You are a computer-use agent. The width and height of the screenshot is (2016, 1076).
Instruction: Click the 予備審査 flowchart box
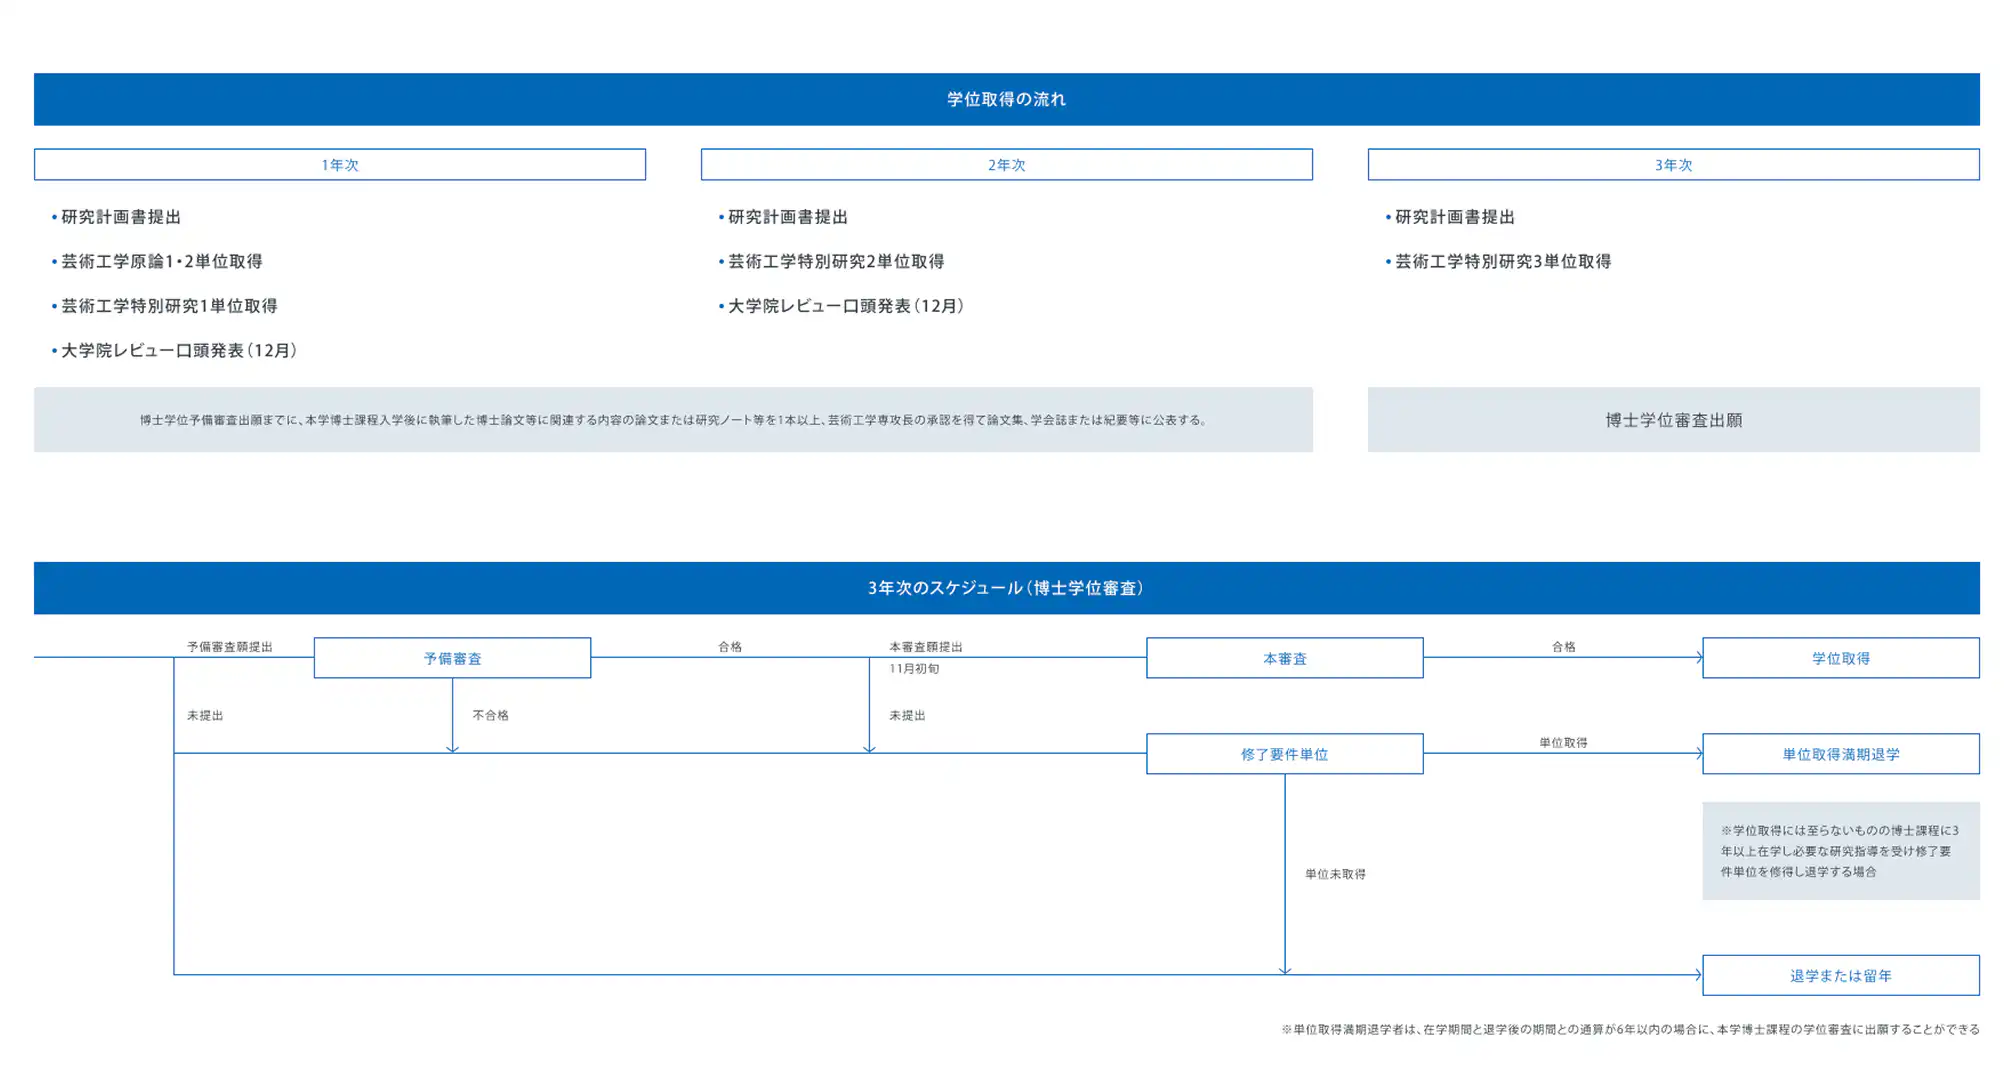[x=452, y=658]
